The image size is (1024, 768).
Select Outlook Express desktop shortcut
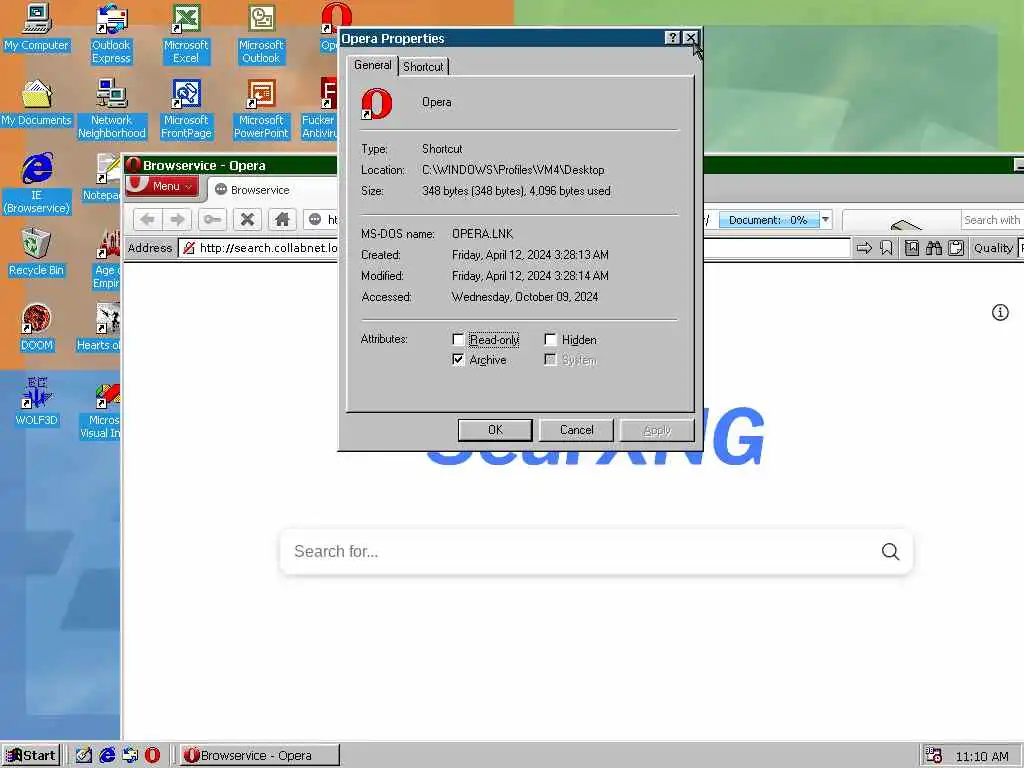(111, 34)
